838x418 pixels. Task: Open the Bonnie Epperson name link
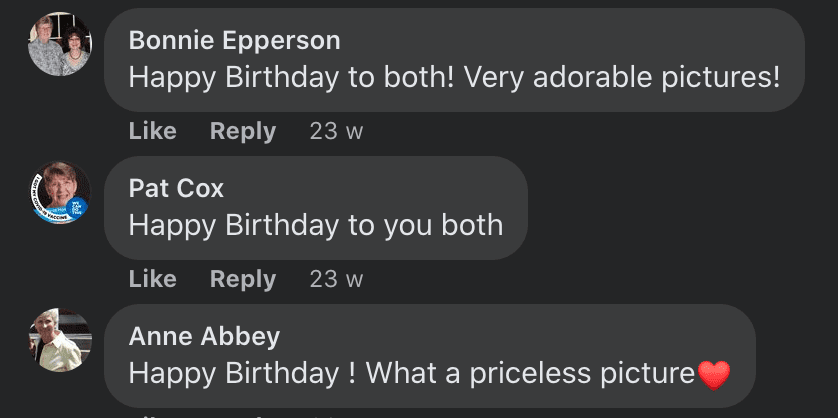[234, 41]
